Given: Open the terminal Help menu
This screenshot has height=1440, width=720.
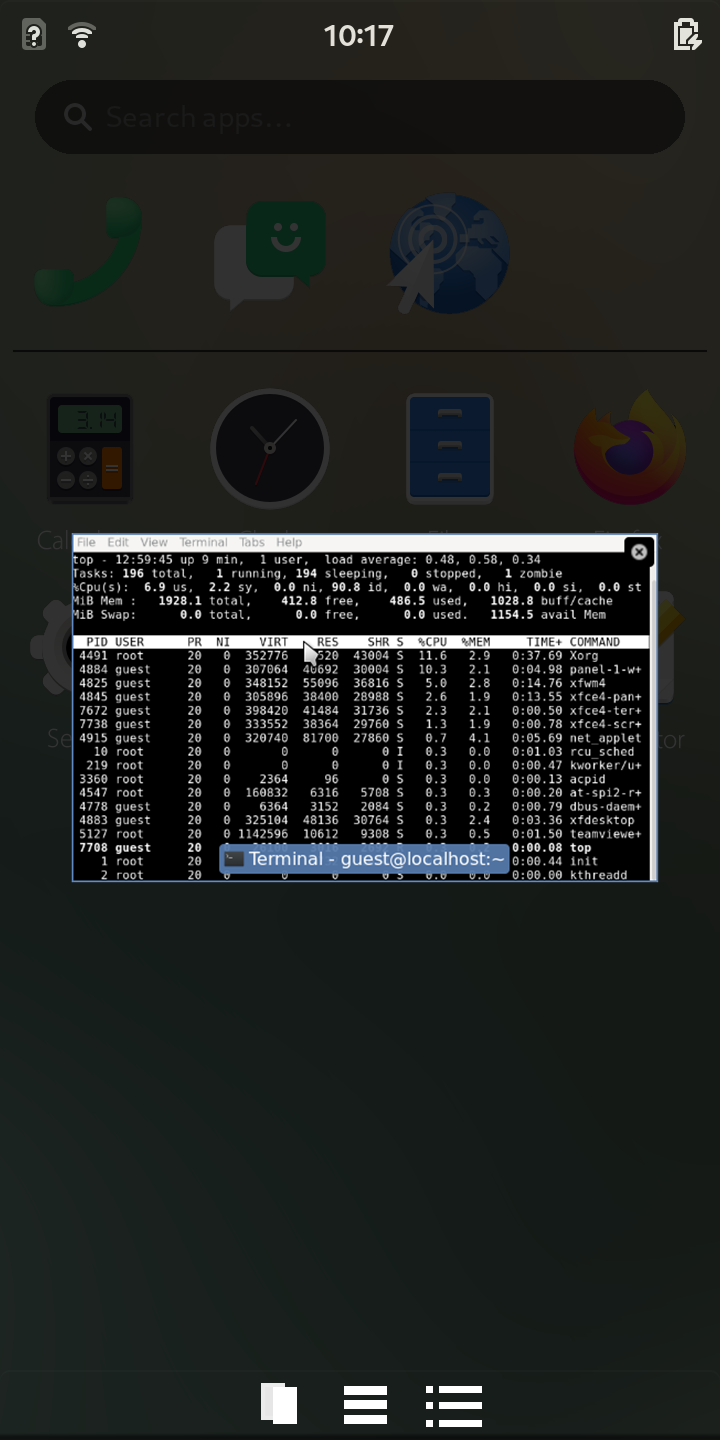Looking at the screenshot, I should [289, 542].
